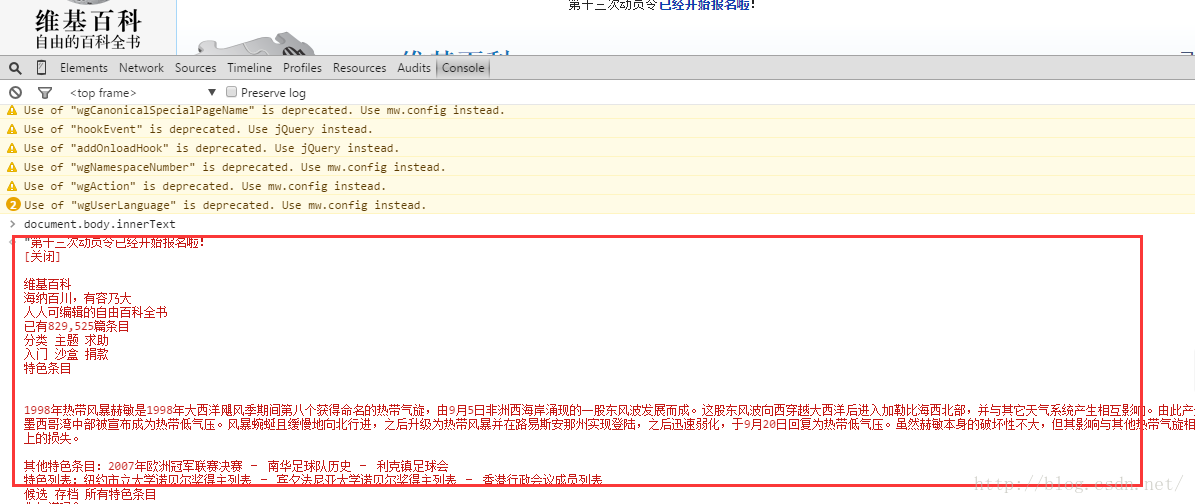
Task: Click the wgCanonicalSpecialPageName deprecation message
Action: pos(264,111)
